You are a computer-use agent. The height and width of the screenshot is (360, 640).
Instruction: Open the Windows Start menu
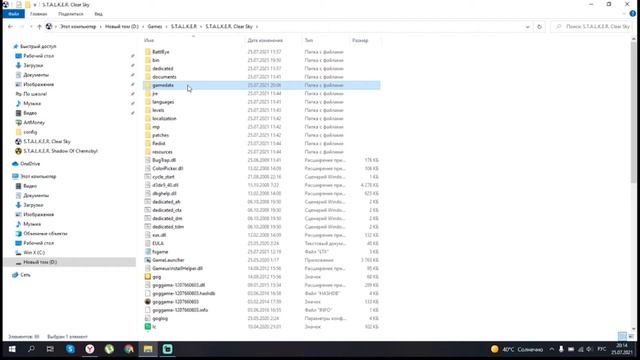pos(12,349)
